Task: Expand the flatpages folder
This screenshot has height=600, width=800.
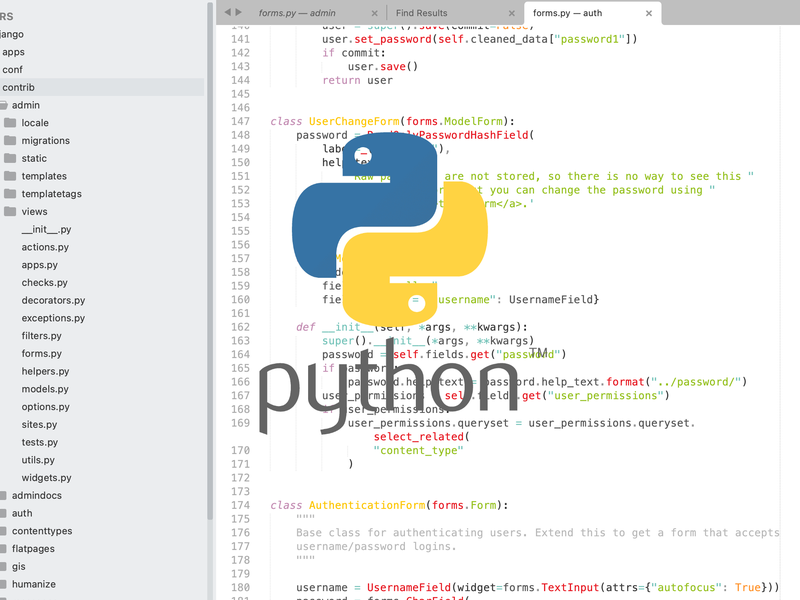Action: click(x=4, y=549)
